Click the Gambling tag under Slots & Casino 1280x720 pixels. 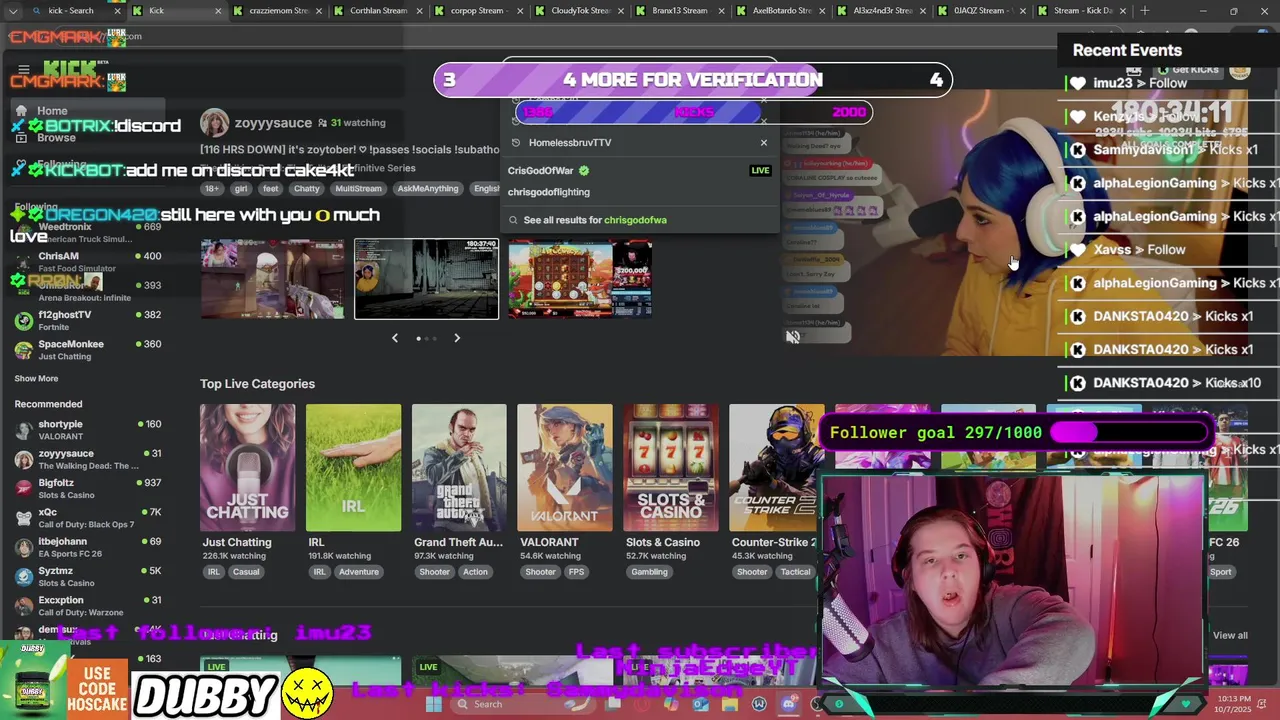649,572
